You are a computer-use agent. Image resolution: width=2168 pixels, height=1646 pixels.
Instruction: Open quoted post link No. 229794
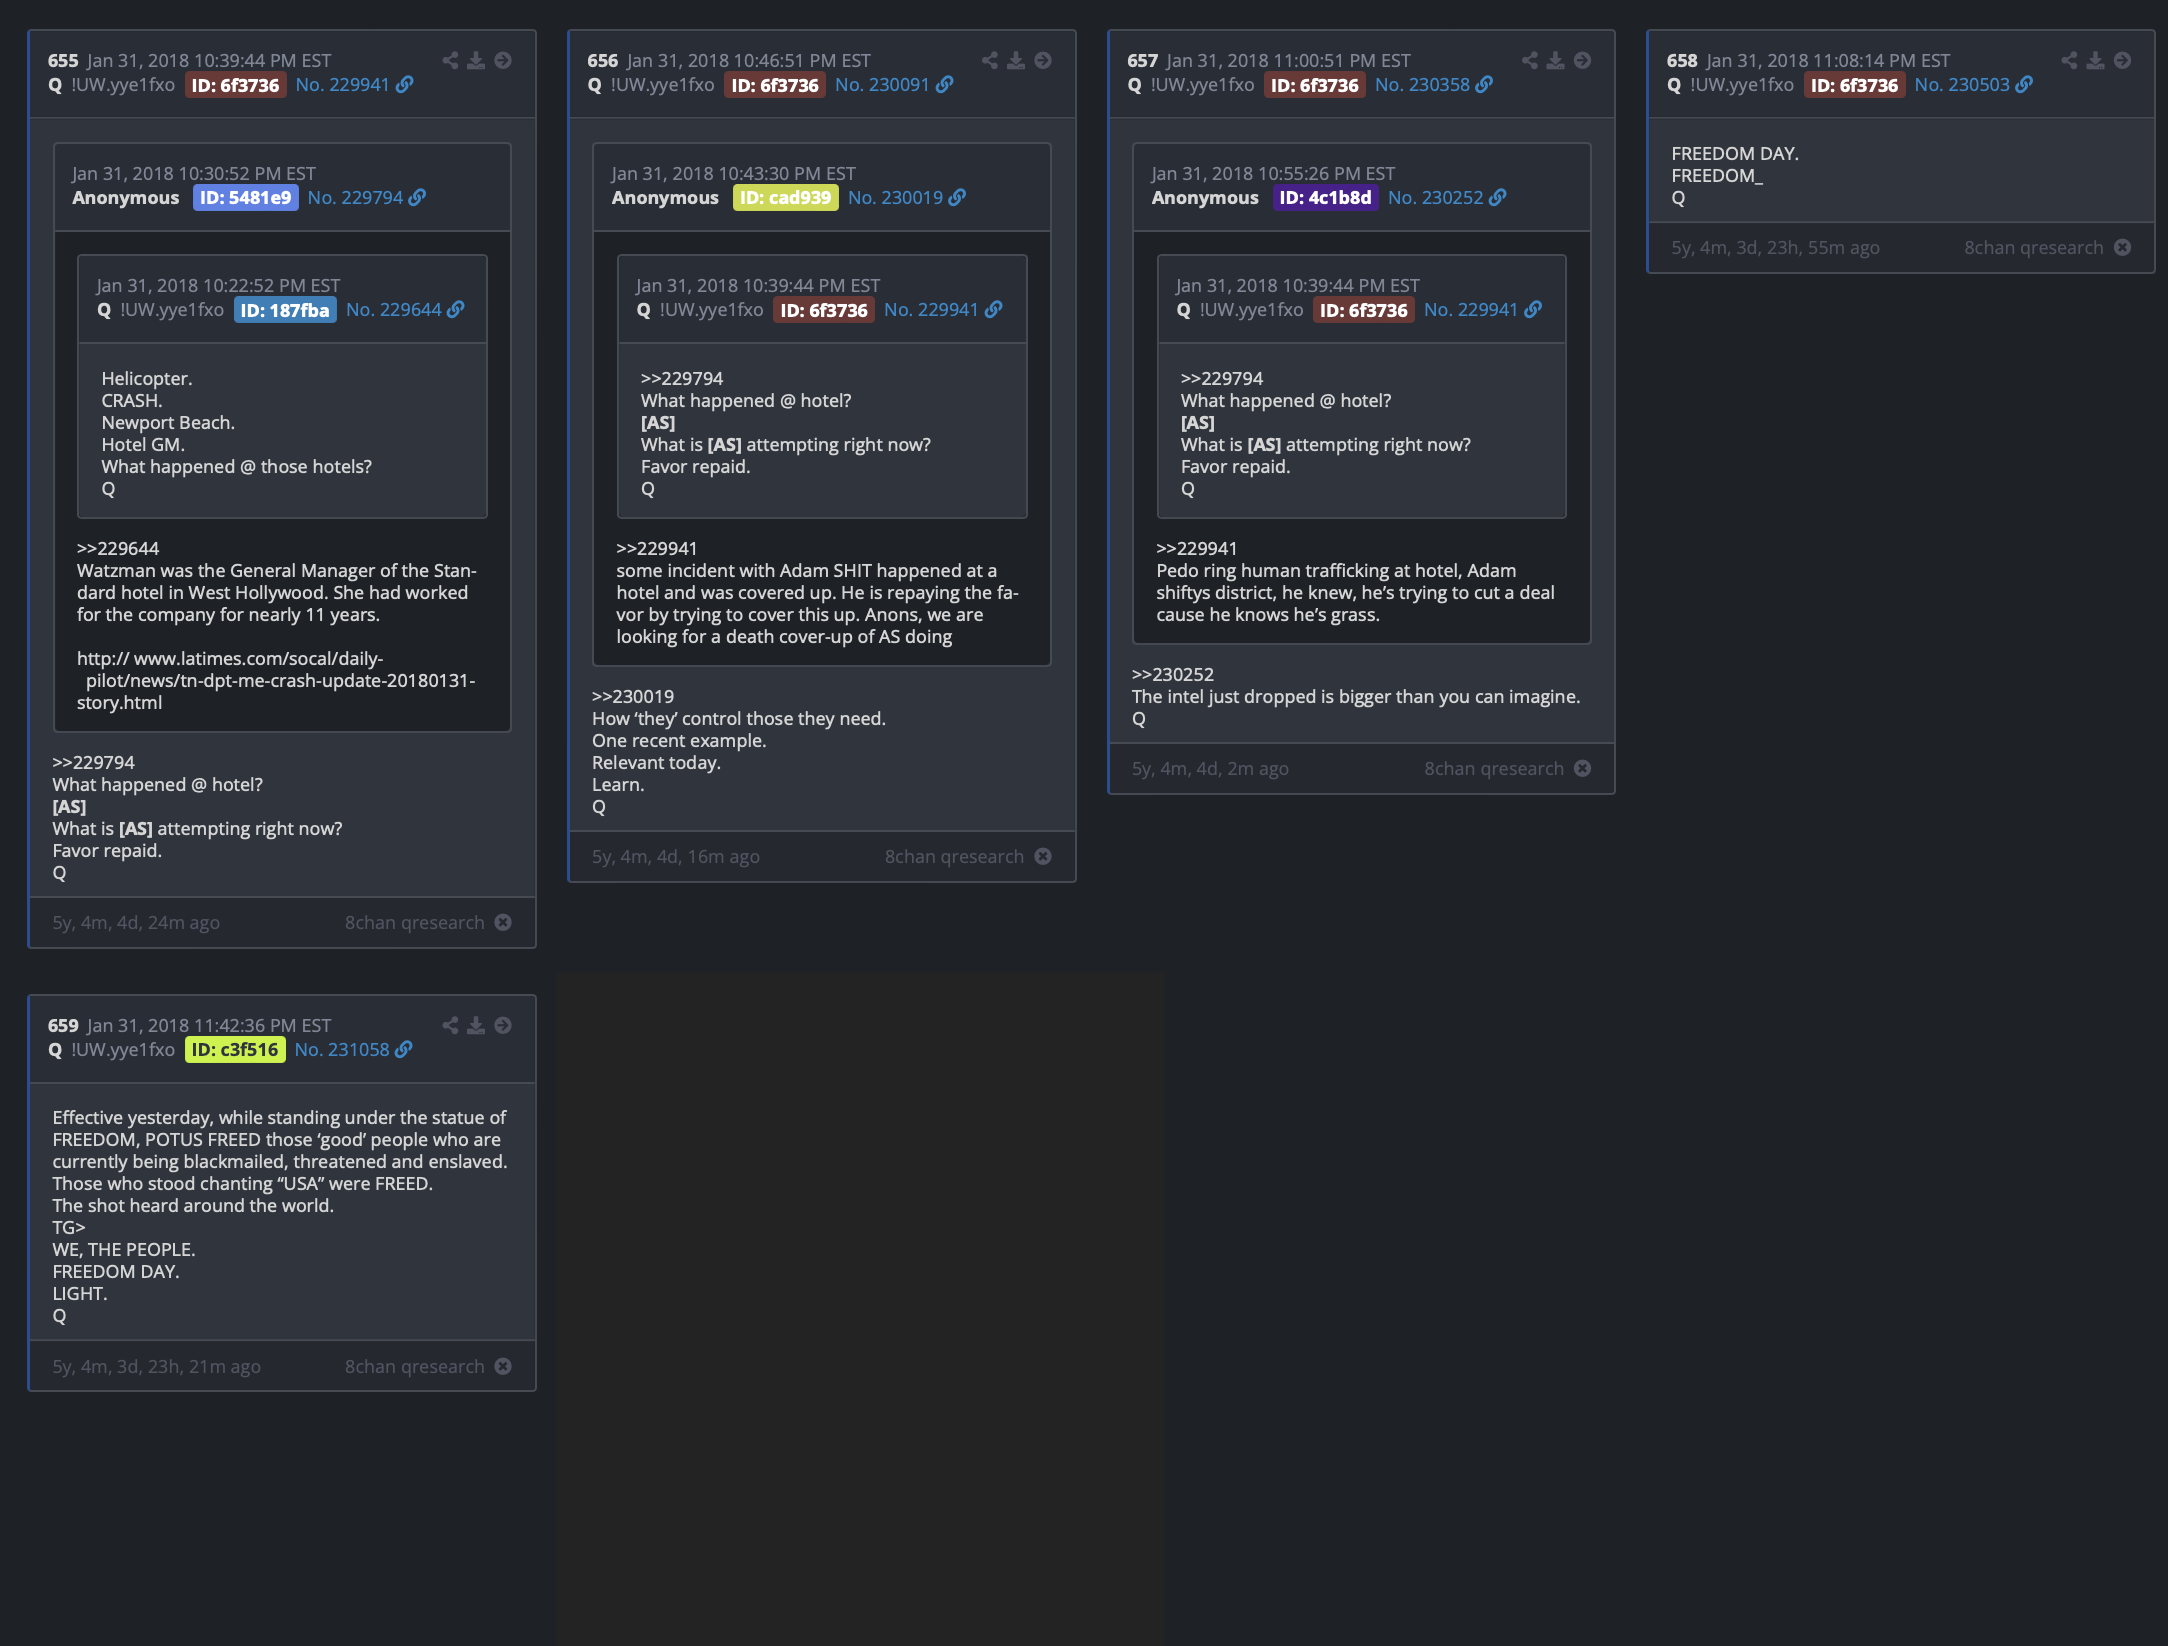click(x=367, y=198)
